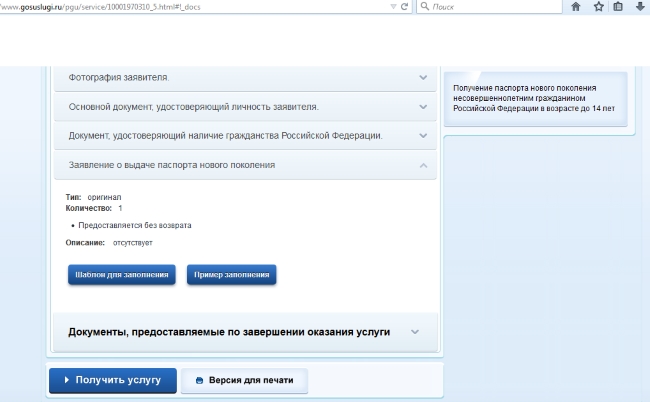Expand Основной документ, удостоверяющий личность section

[424, 106]
